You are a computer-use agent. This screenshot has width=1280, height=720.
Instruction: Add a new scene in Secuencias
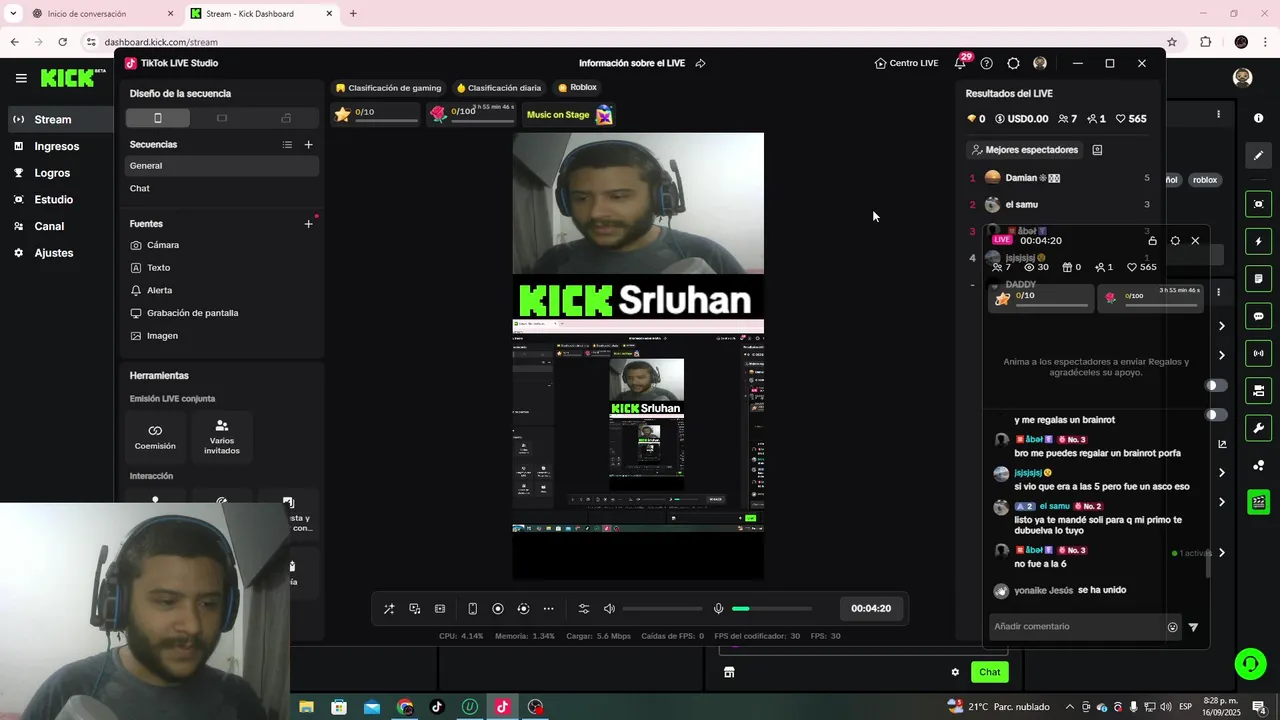308,145
